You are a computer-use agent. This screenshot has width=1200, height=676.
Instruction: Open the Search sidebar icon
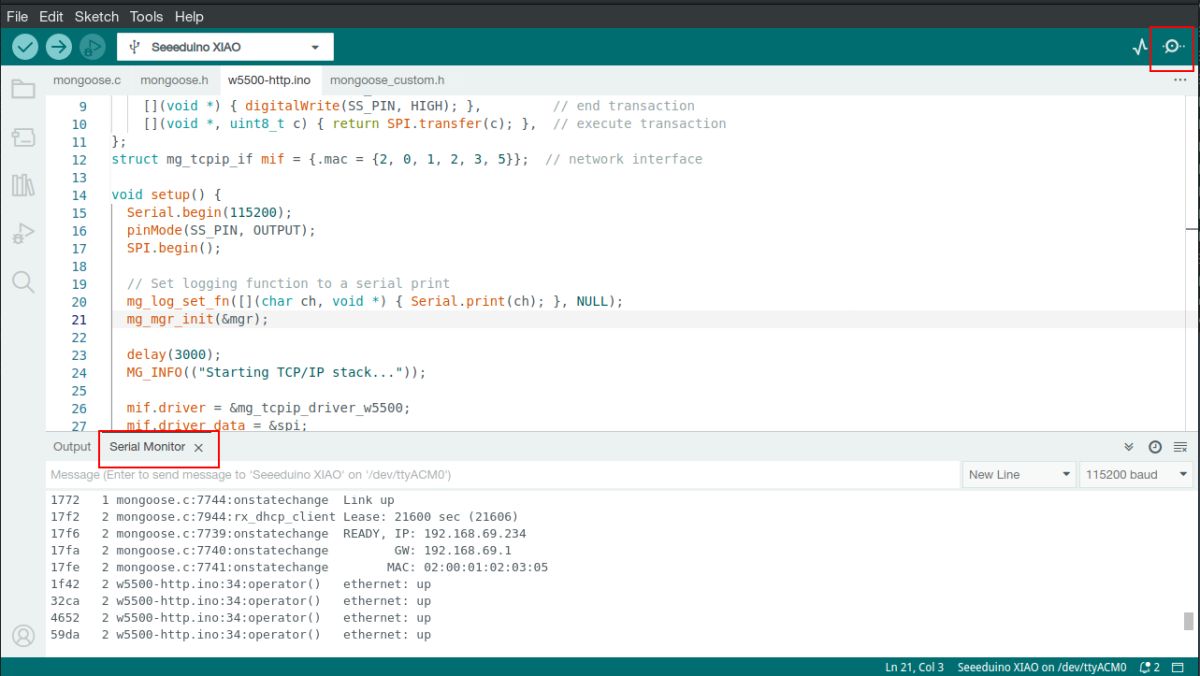click(x=23, y=281)
